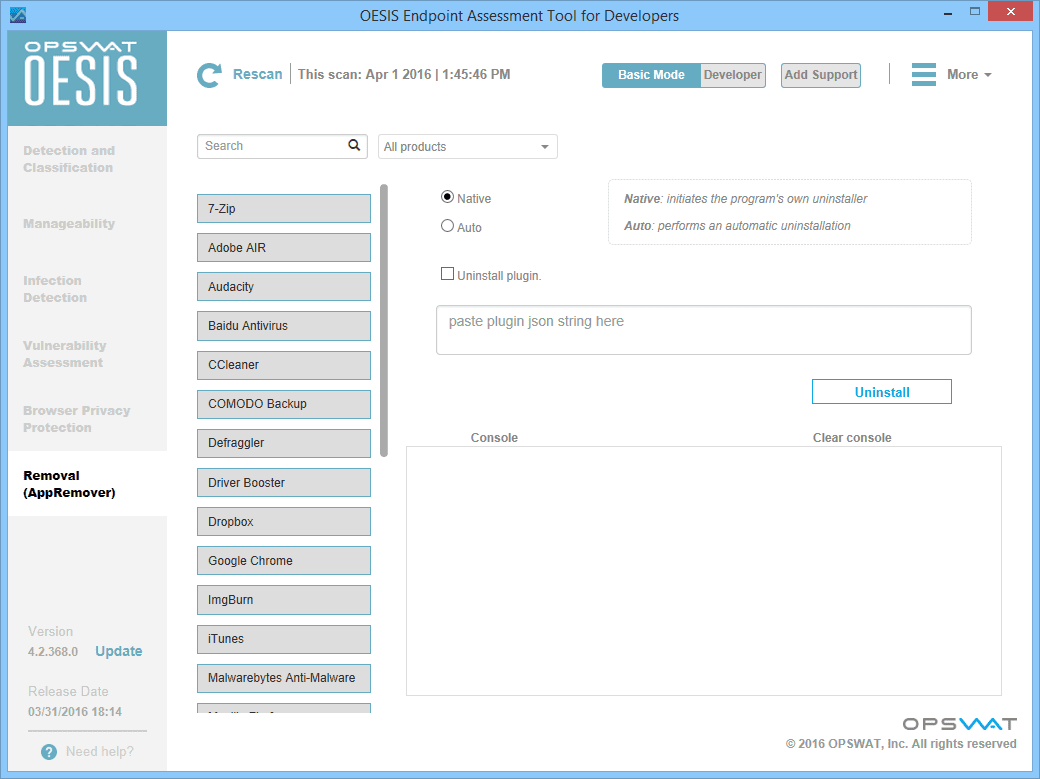
Task: Click the Update link
Action: (119, 651)
